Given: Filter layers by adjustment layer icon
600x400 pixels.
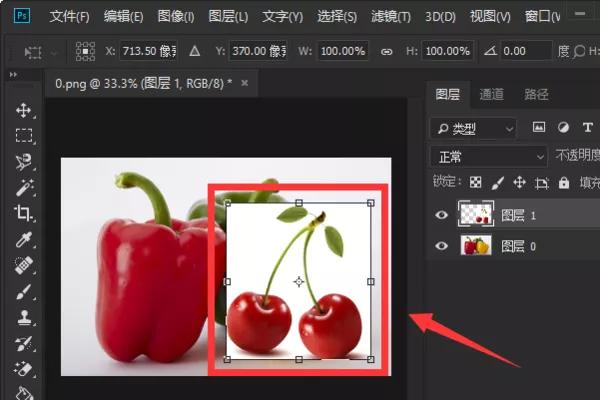Looking at the screenshot, I should (563, 127).
